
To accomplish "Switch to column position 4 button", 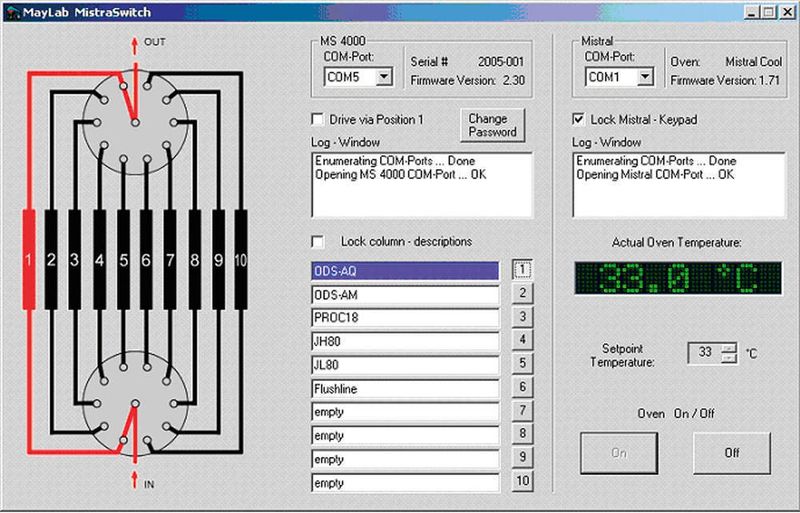I will coord(522,339).
